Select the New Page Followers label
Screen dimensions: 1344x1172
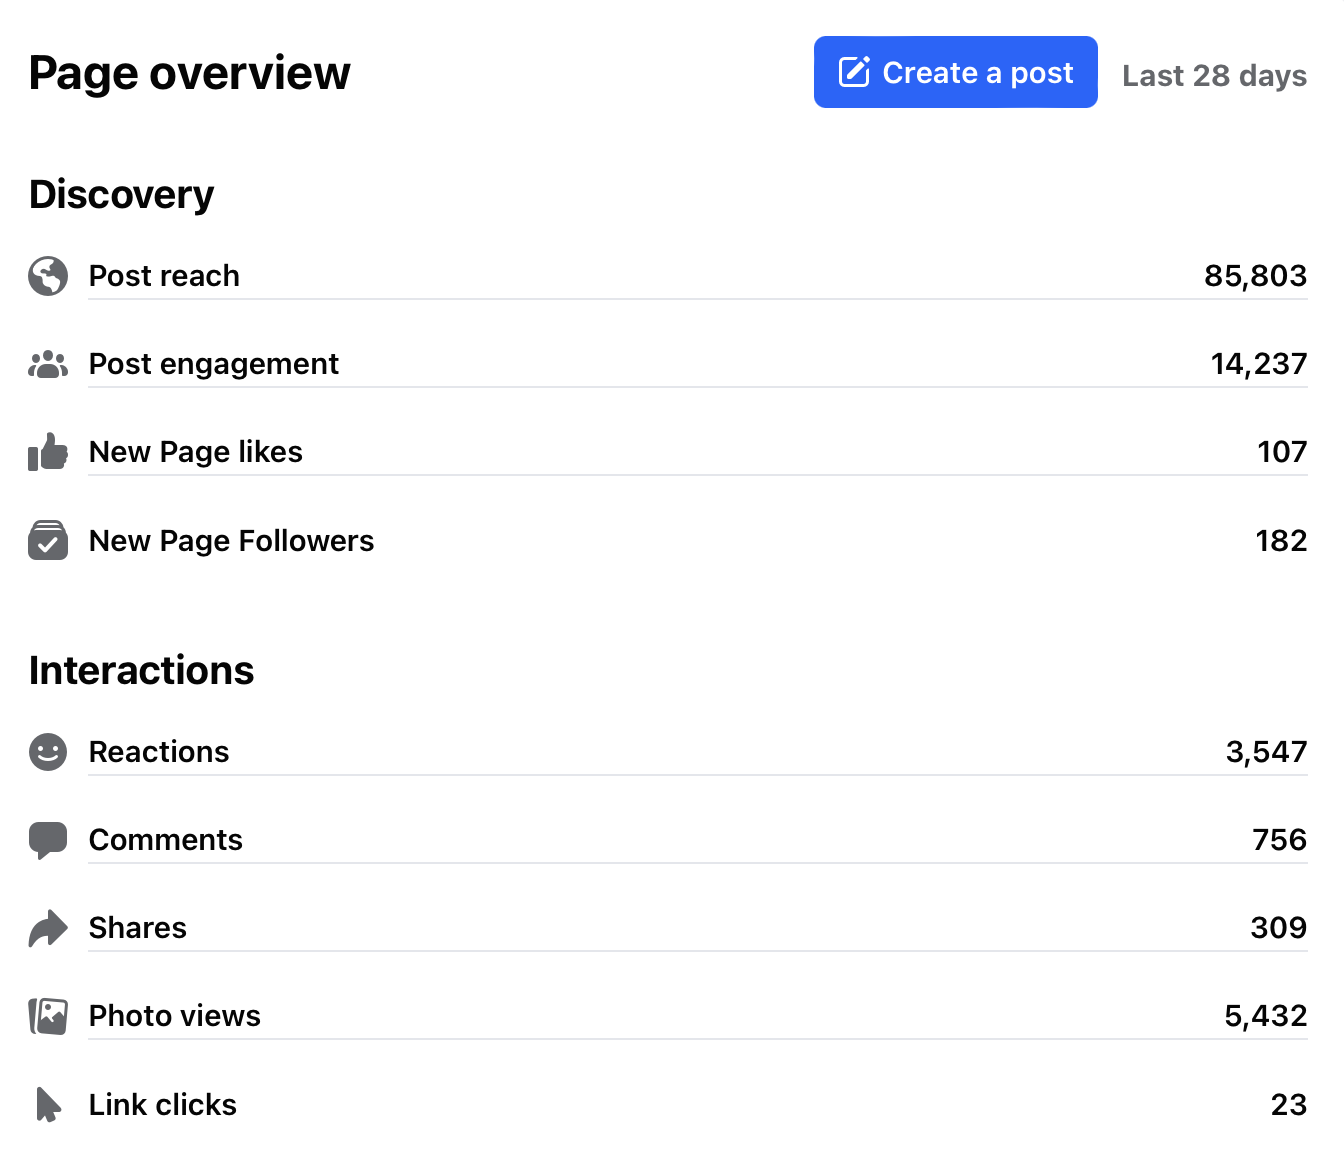coord(231,541)
